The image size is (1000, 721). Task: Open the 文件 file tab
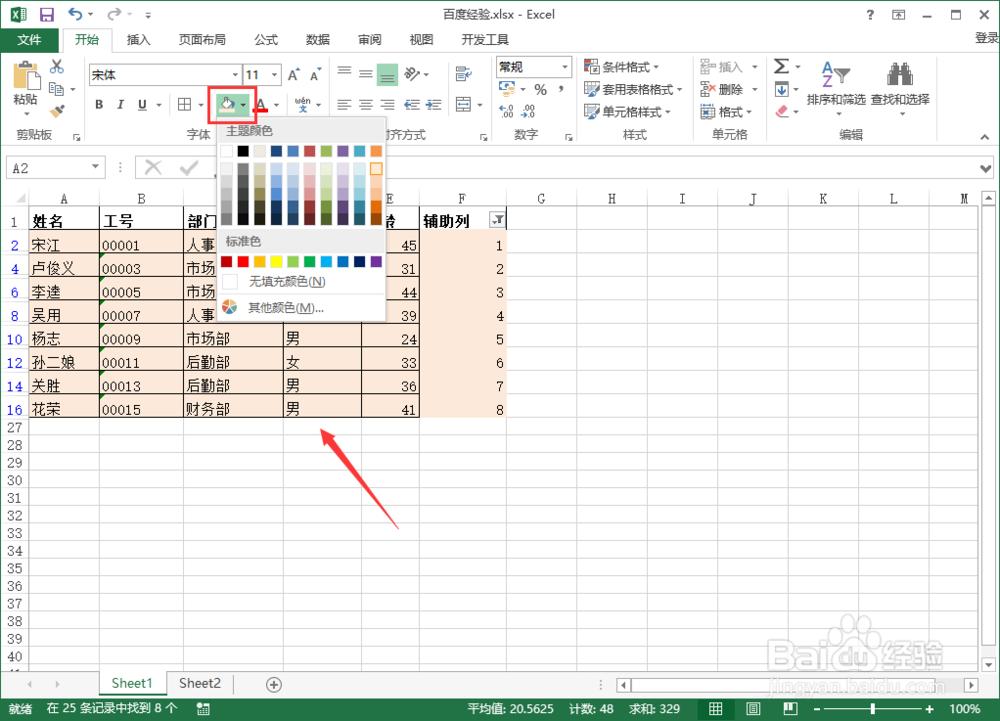29,40
